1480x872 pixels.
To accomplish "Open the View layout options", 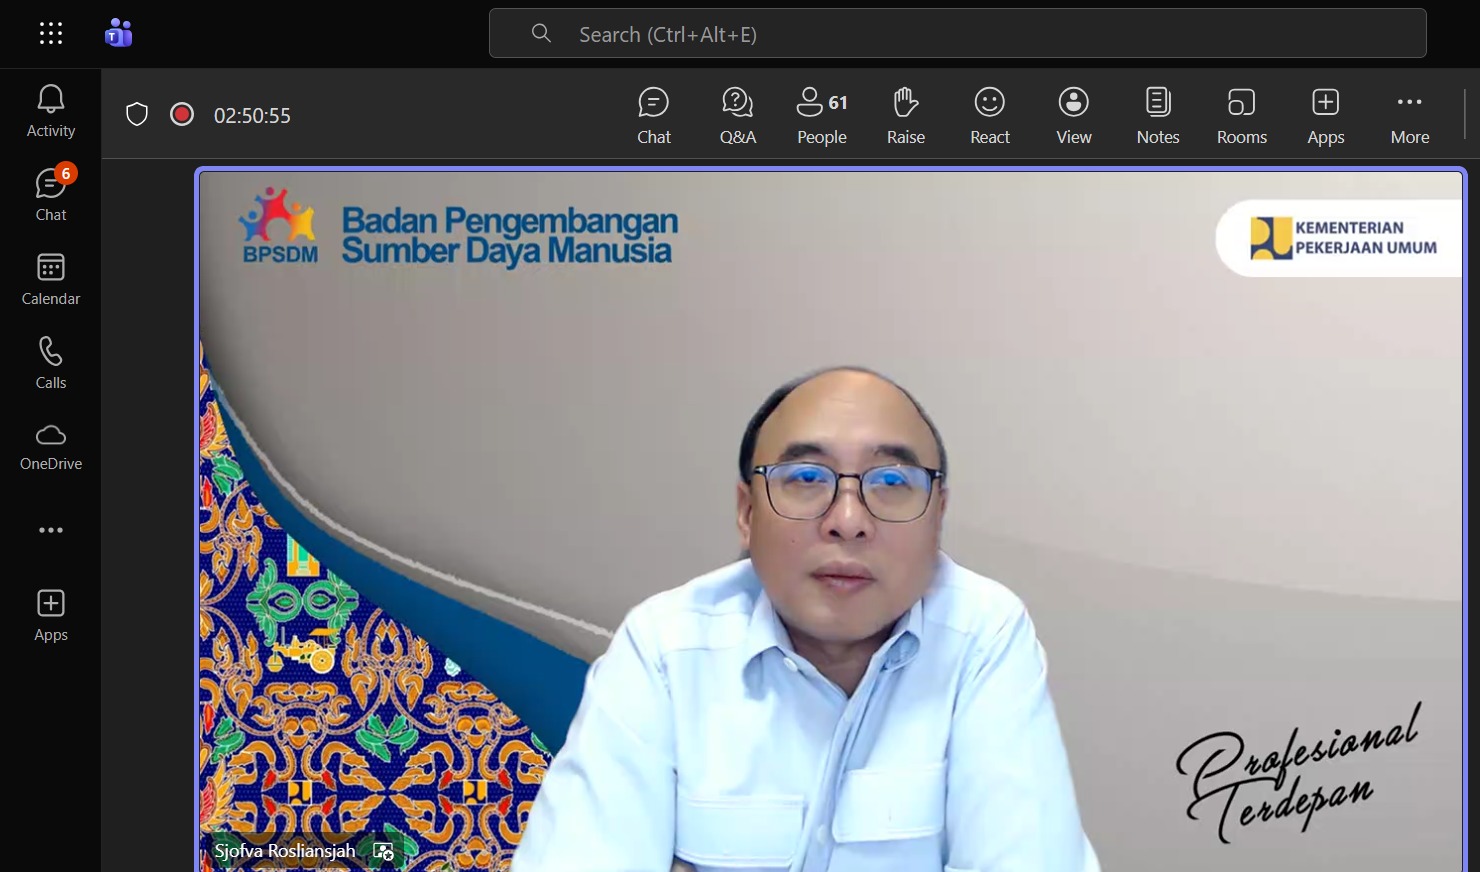I will tap(1073, 115).
